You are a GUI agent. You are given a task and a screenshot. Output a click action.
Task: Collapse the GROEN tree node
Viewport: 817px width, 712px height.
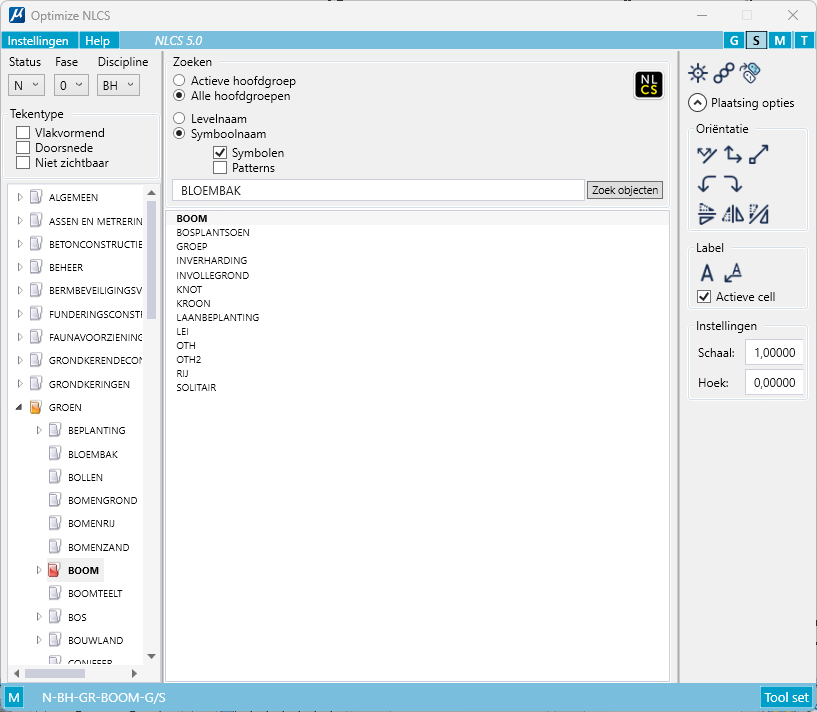[x=19, y=407]
